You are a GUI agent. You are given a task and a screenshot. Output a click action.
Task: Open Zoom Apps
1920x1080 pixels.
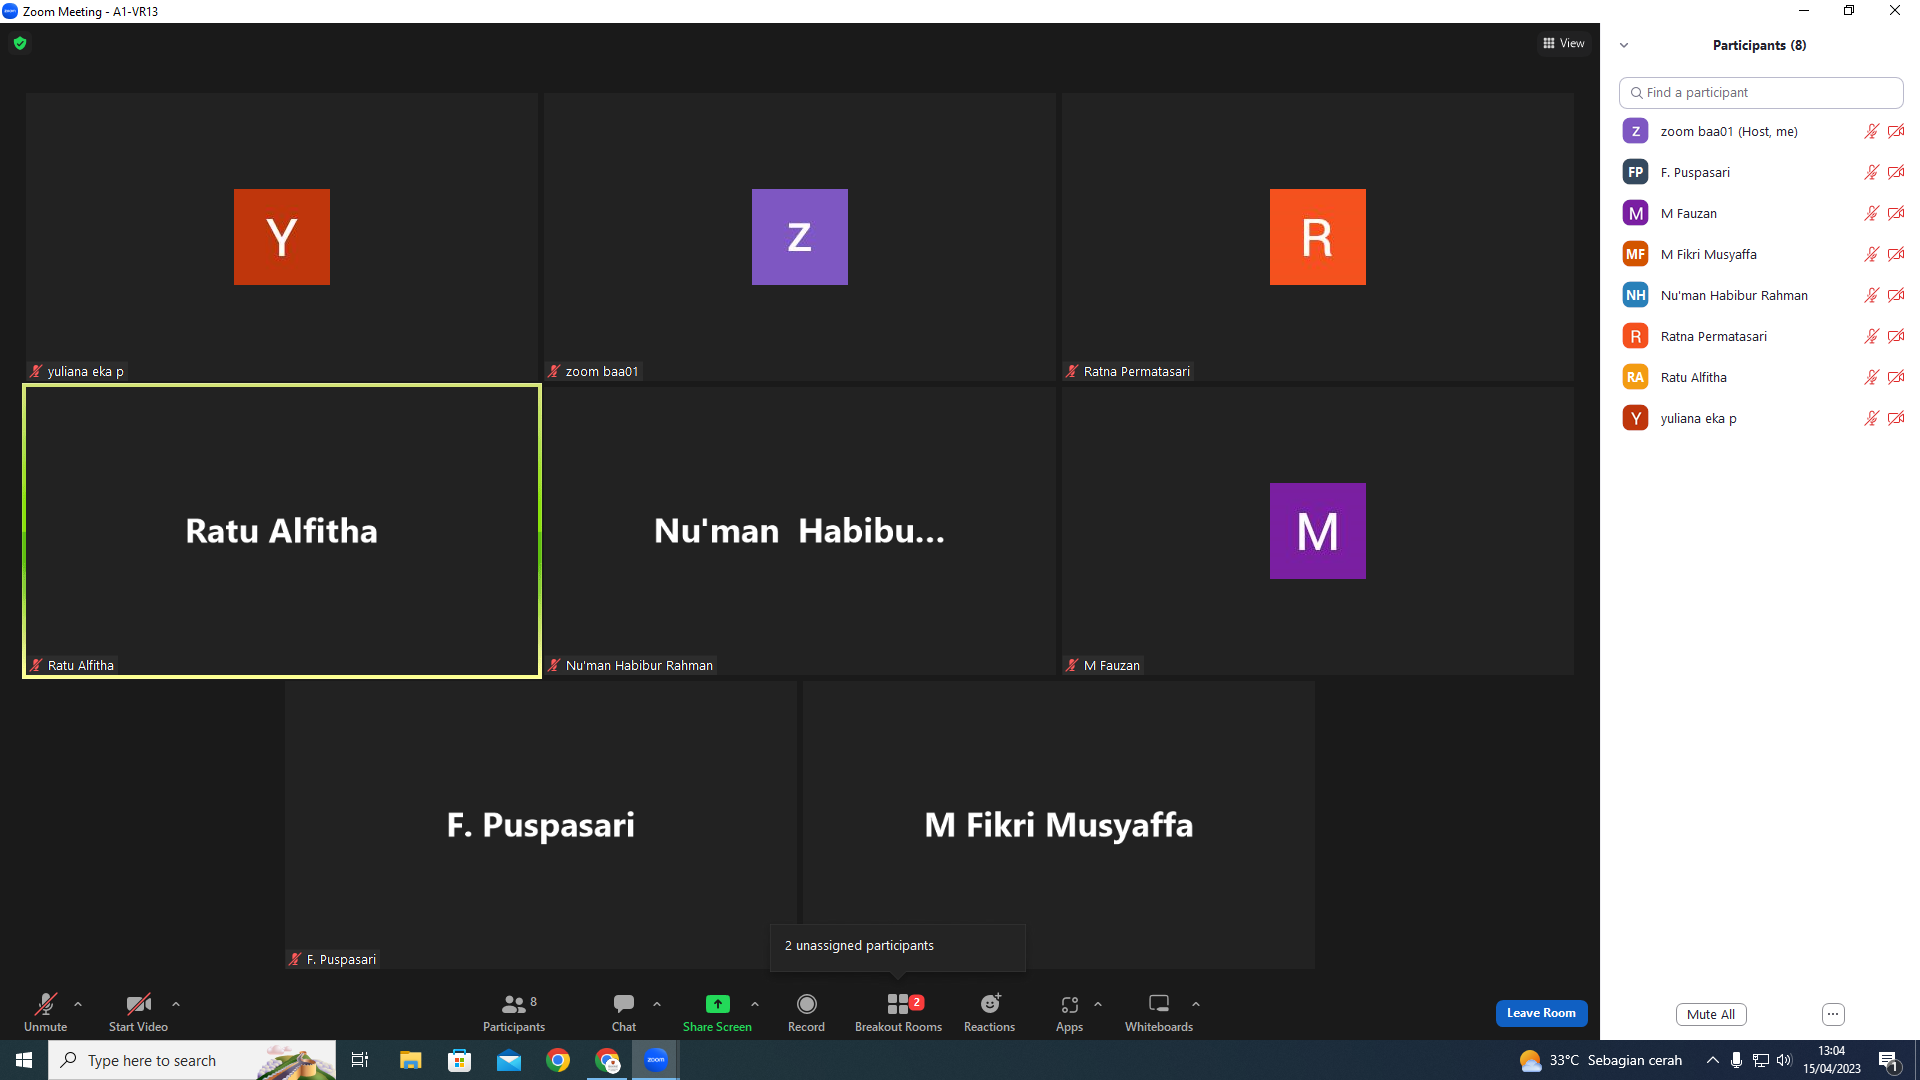[1069, 1012]
